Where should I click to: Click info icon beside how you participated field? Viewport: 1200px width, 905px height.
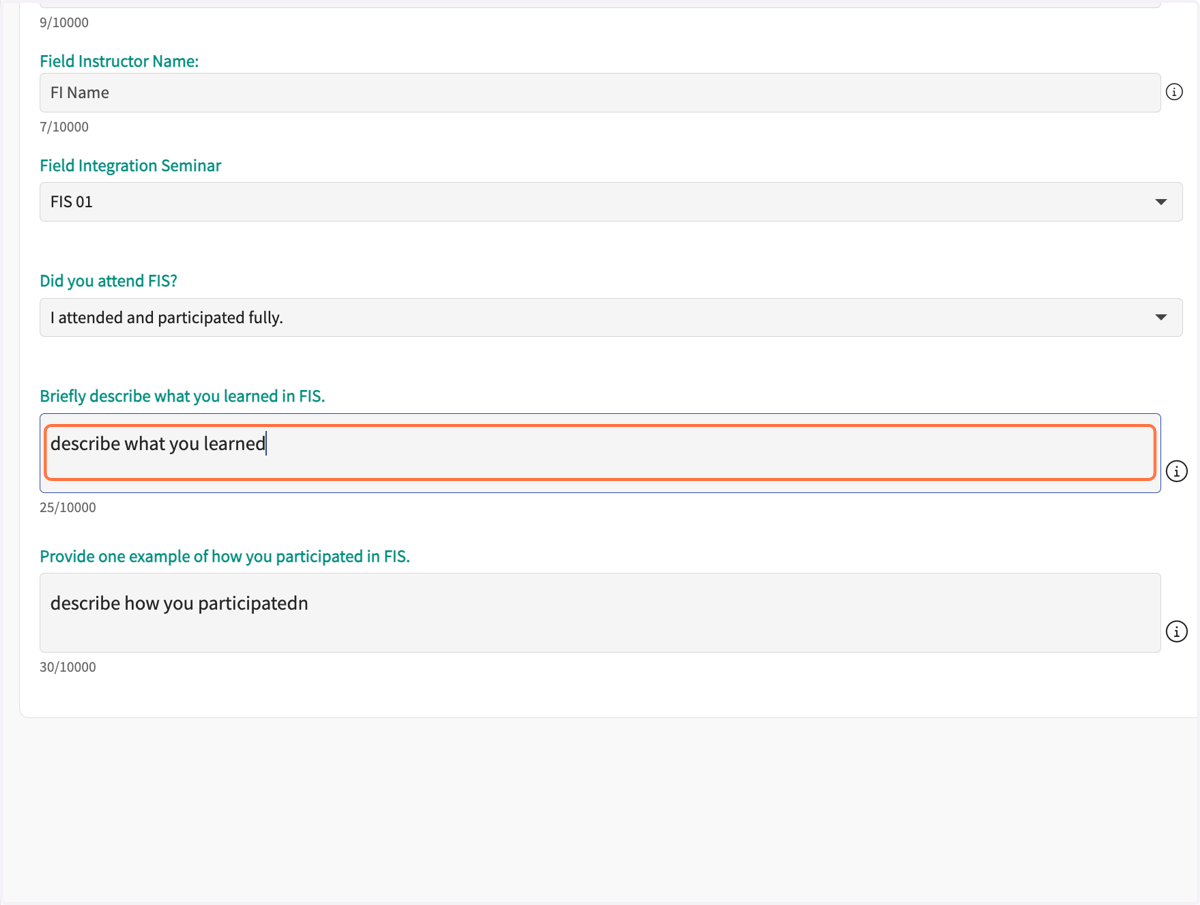[x=1177, y=631]
